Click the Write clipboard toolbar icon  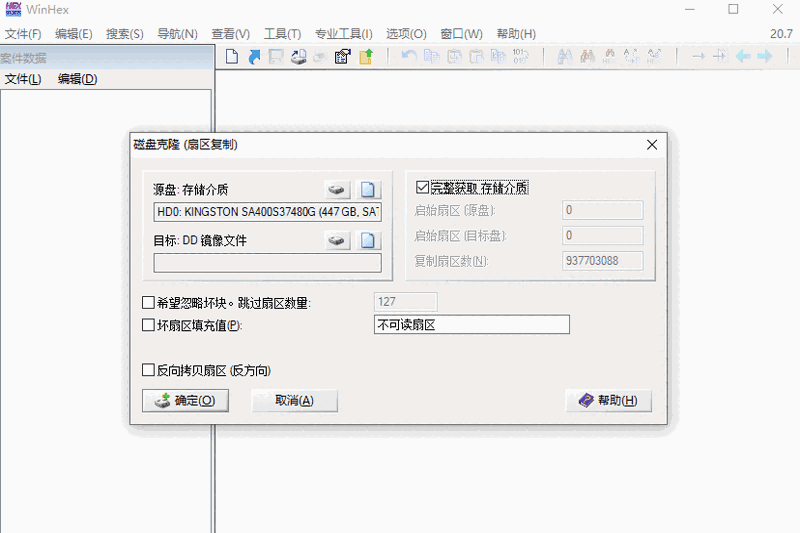(x=476, y=56)
